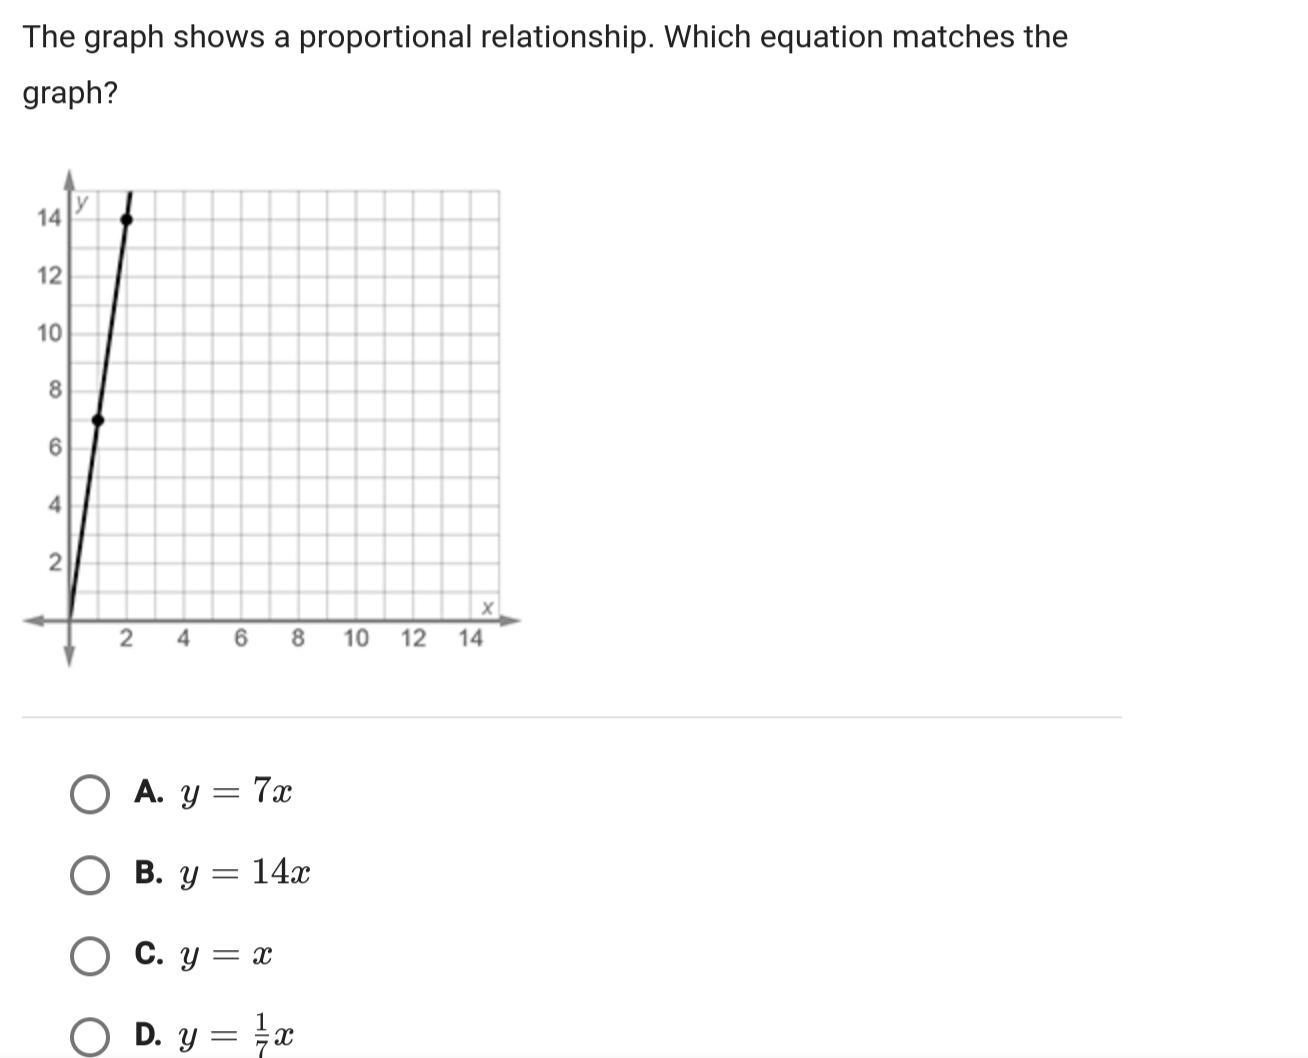Image resolution: width=1308 pixels, height=1058 pixels.
Task: Click the bold letter B option label
Action: tap(148, 873)
